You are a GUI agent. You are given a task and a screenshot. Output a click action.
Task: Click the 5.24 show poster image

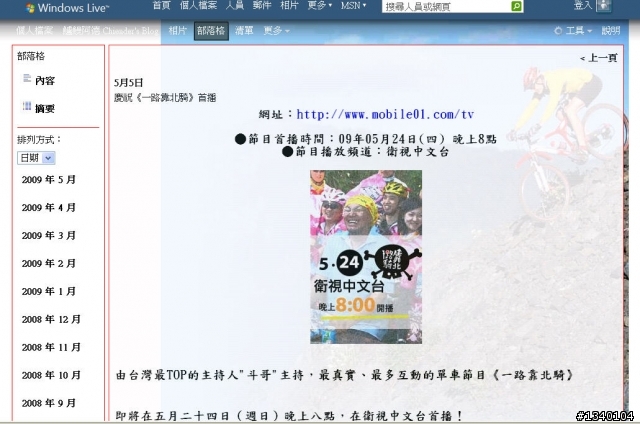366,257
